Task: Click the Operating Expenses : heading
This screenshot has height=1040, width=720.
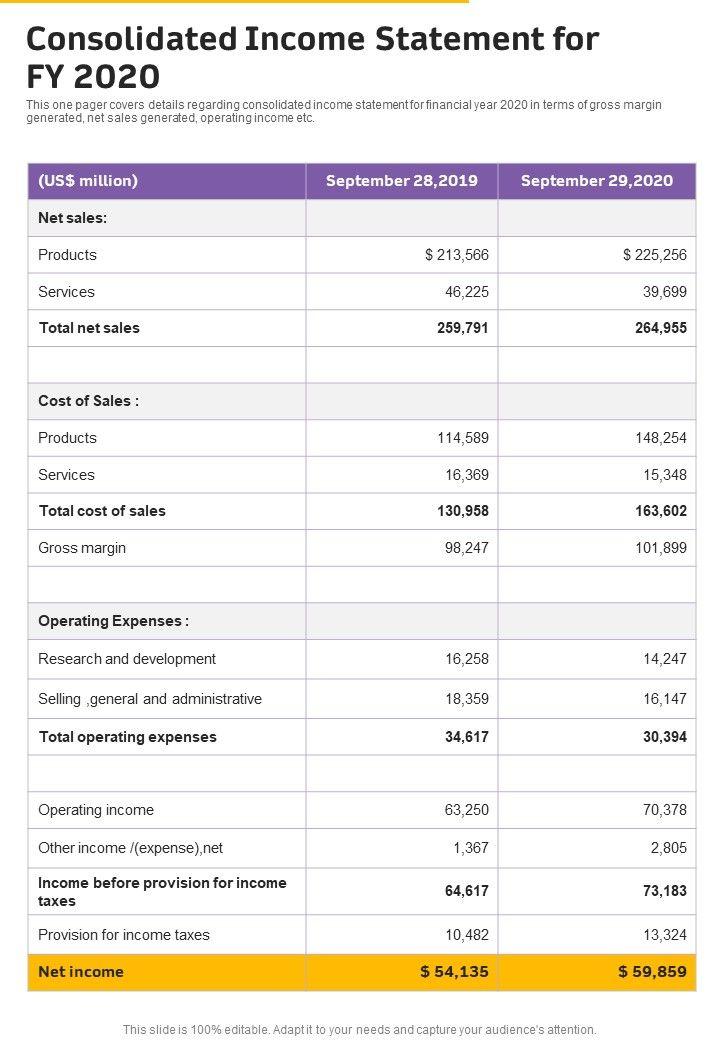Action: 113,621
